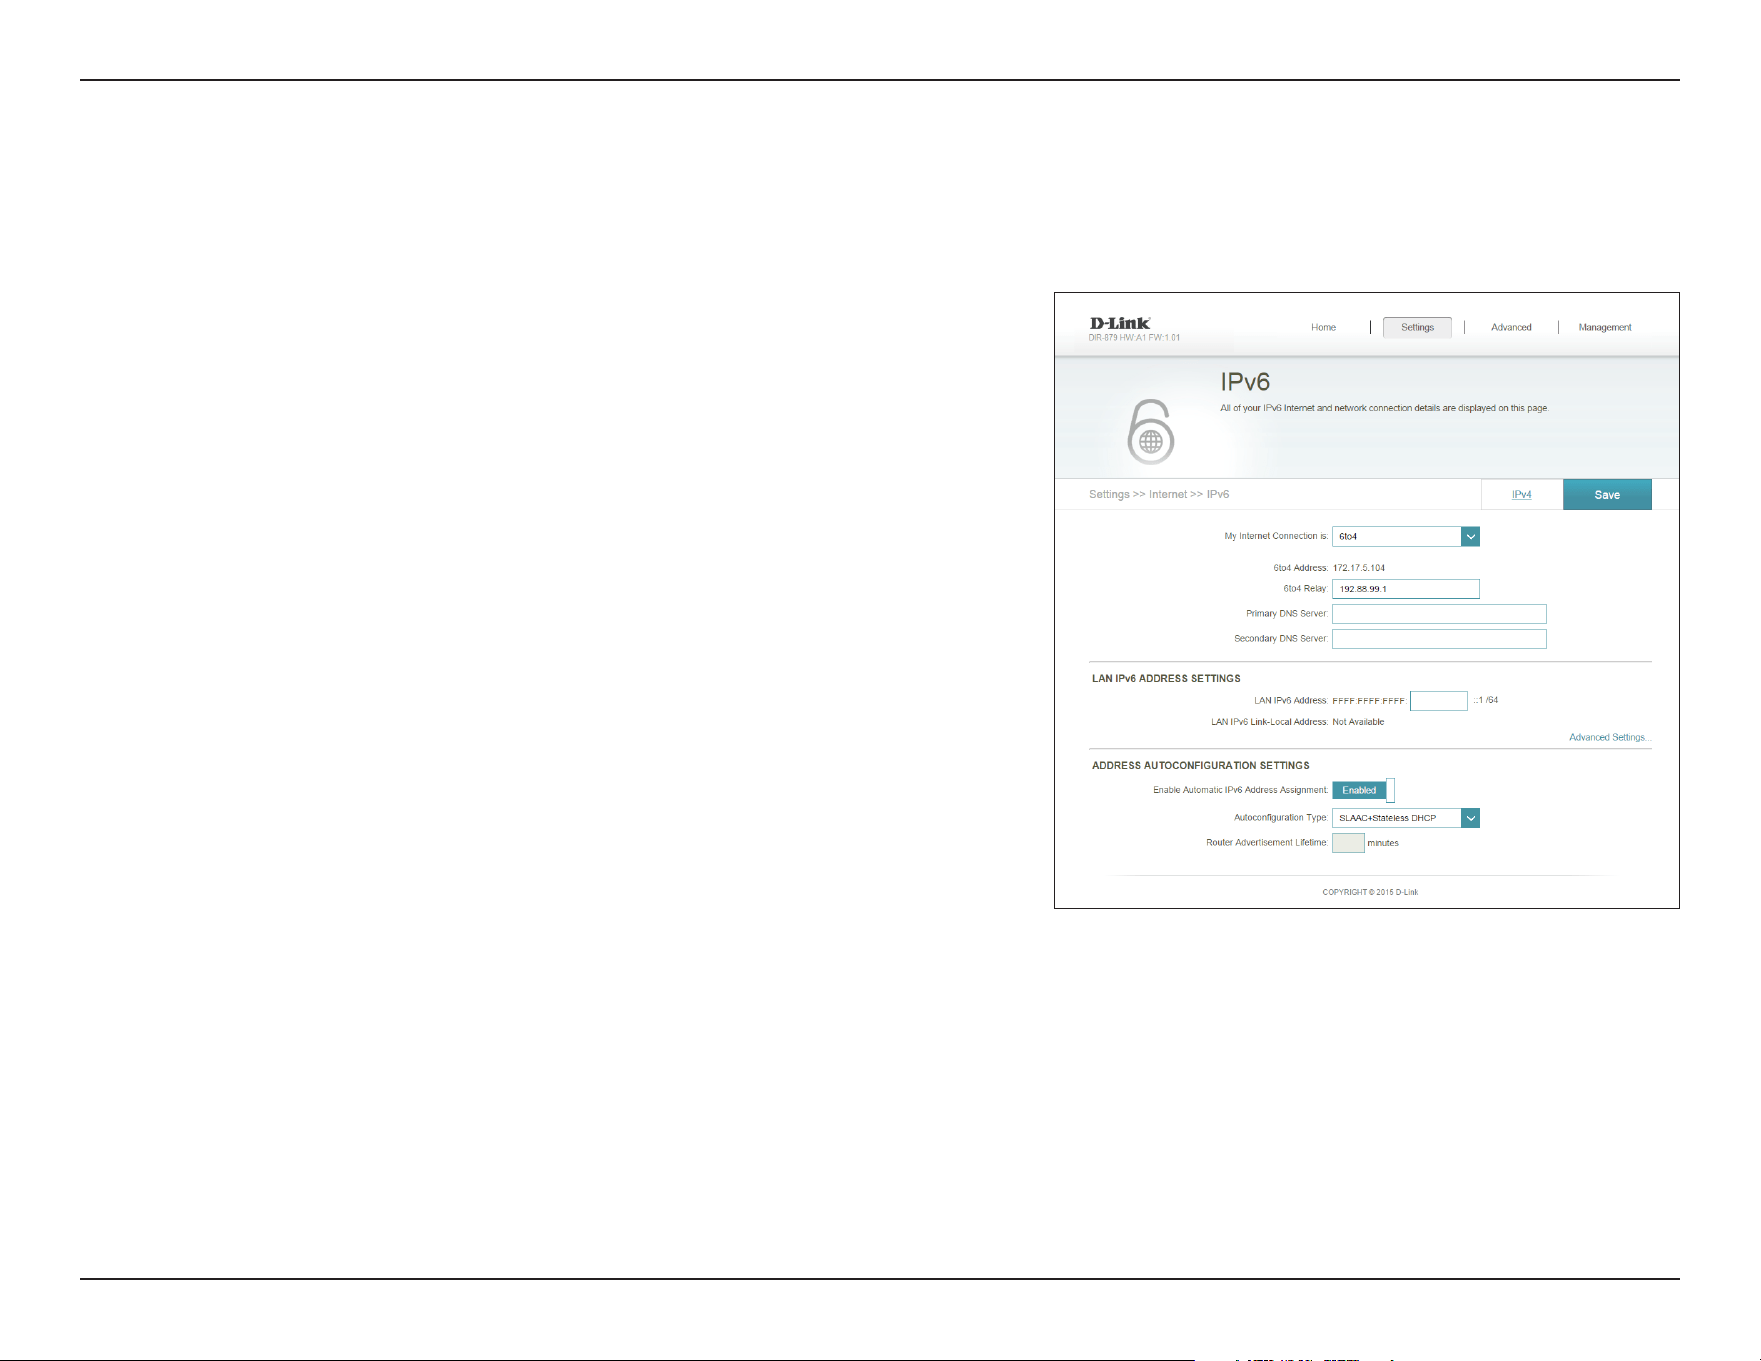Click the COPYRIGHT 2015 D-Link footer text
This screenshot has height=1361, width=1761.
(1370, 892)
